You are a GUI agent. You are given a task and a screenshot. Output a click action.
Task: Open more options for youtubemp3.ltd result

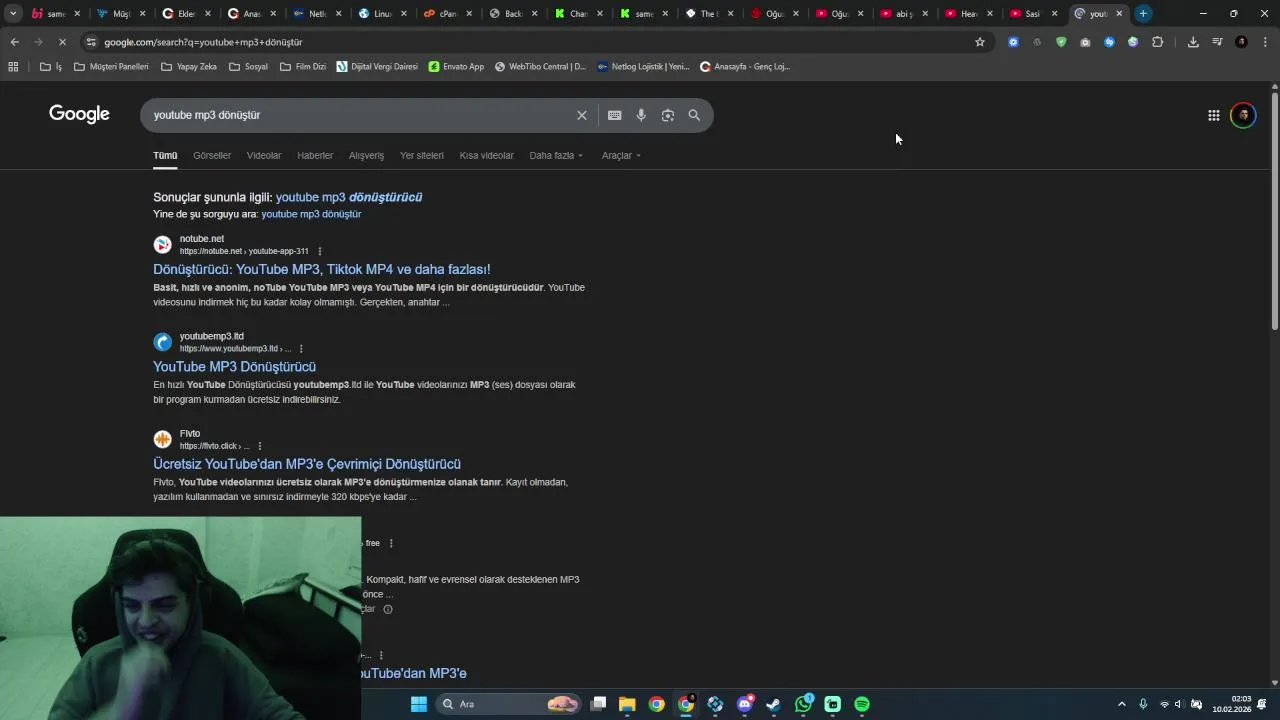[x=301, y=349]
